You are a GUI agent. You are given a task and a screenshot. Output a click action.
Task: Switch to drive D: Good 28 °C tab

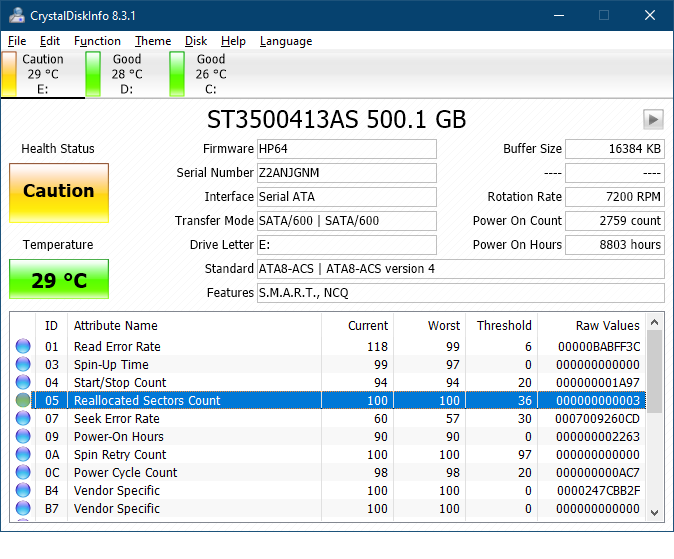(x=127, y=74)
